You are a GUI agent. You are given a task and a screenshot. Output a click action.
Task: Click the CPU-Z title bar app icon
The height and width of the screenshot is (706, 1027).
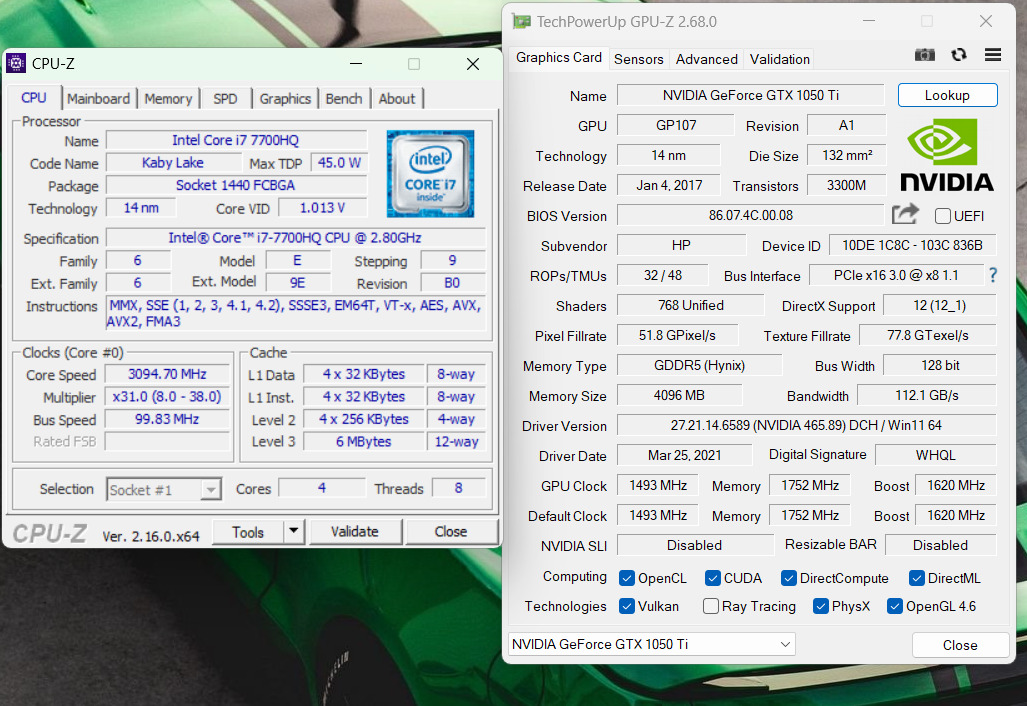[16, 64]
